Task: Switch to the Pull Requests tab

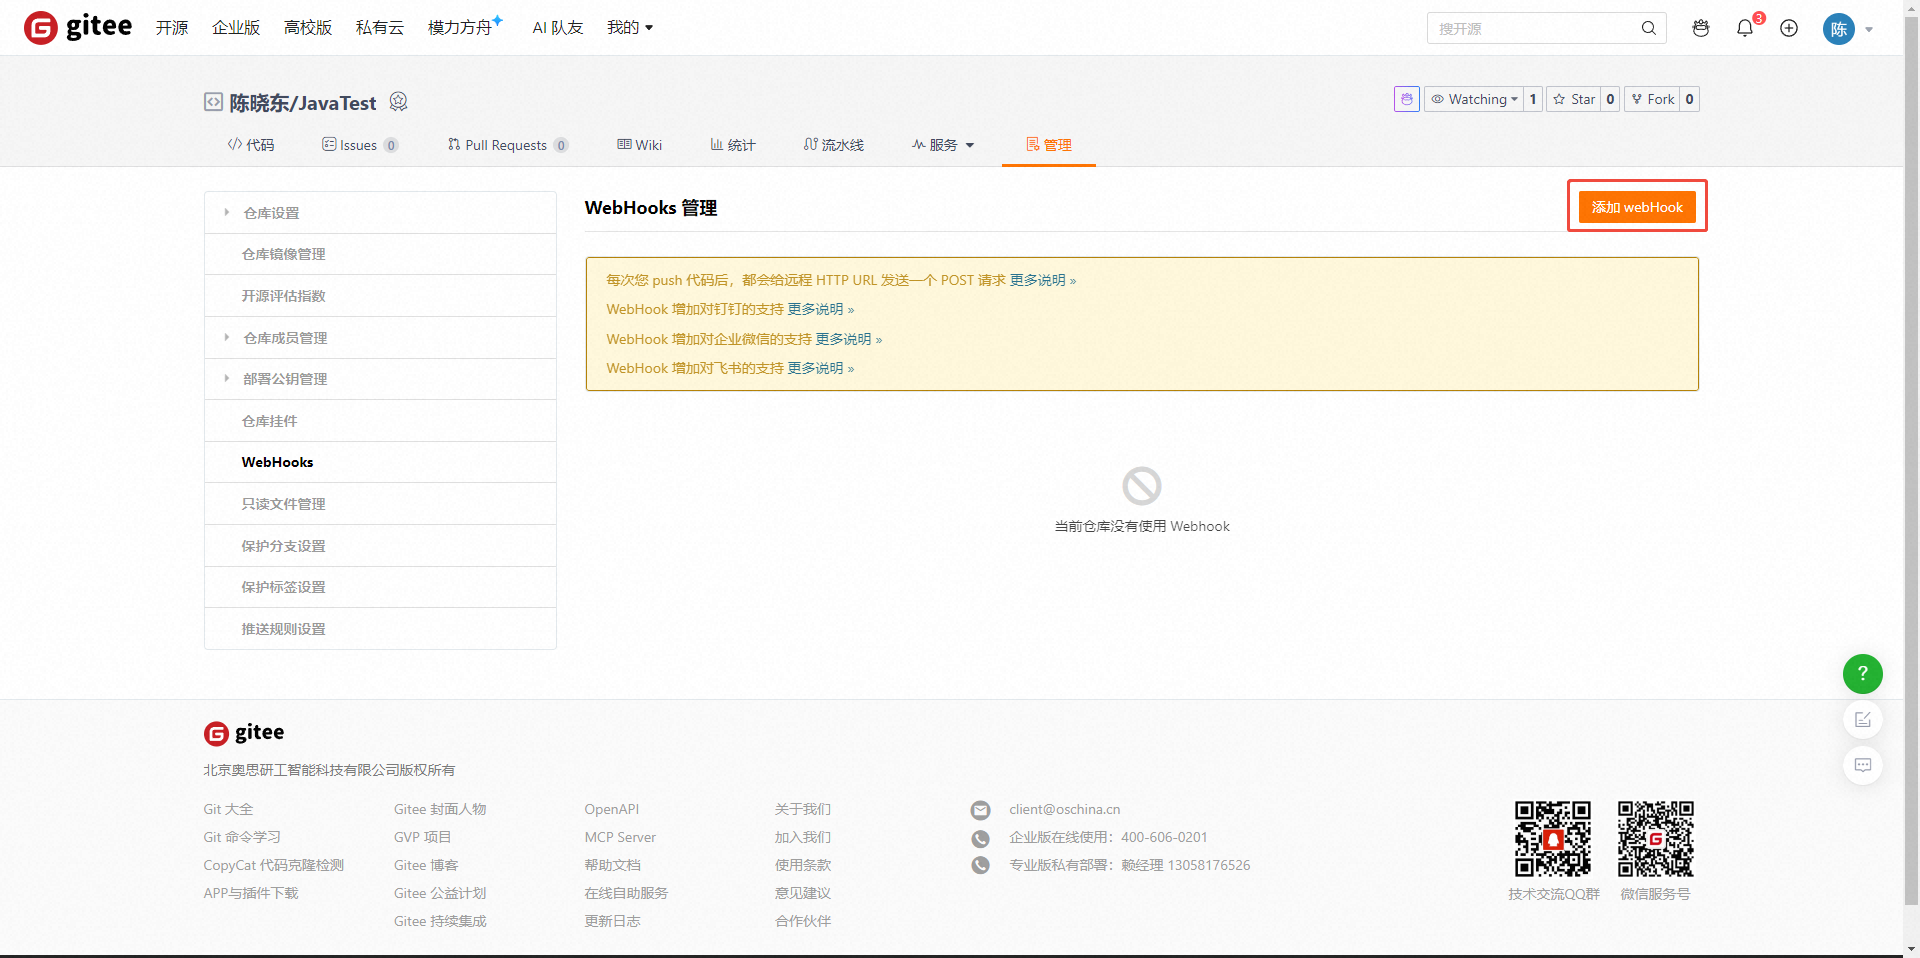Action: click(x=506, y=145)
